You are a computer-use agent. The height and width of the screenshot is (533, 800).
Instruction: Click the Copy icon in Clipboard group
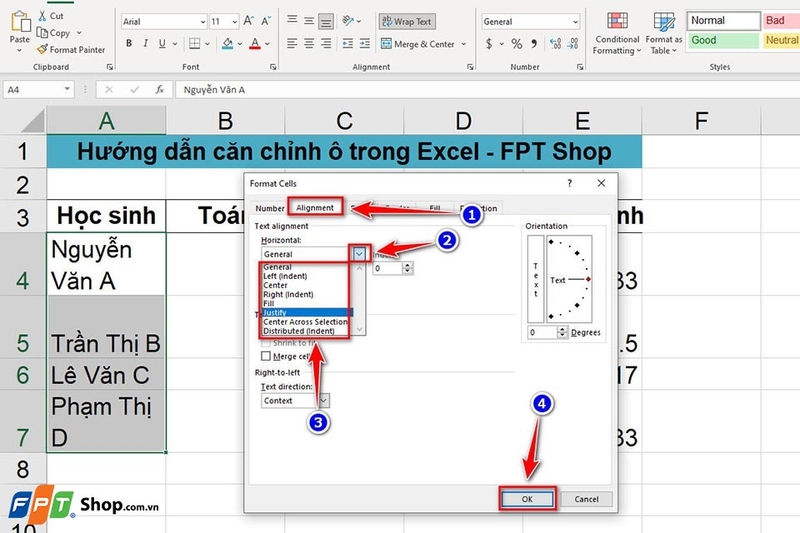click(x=42, y=33)
